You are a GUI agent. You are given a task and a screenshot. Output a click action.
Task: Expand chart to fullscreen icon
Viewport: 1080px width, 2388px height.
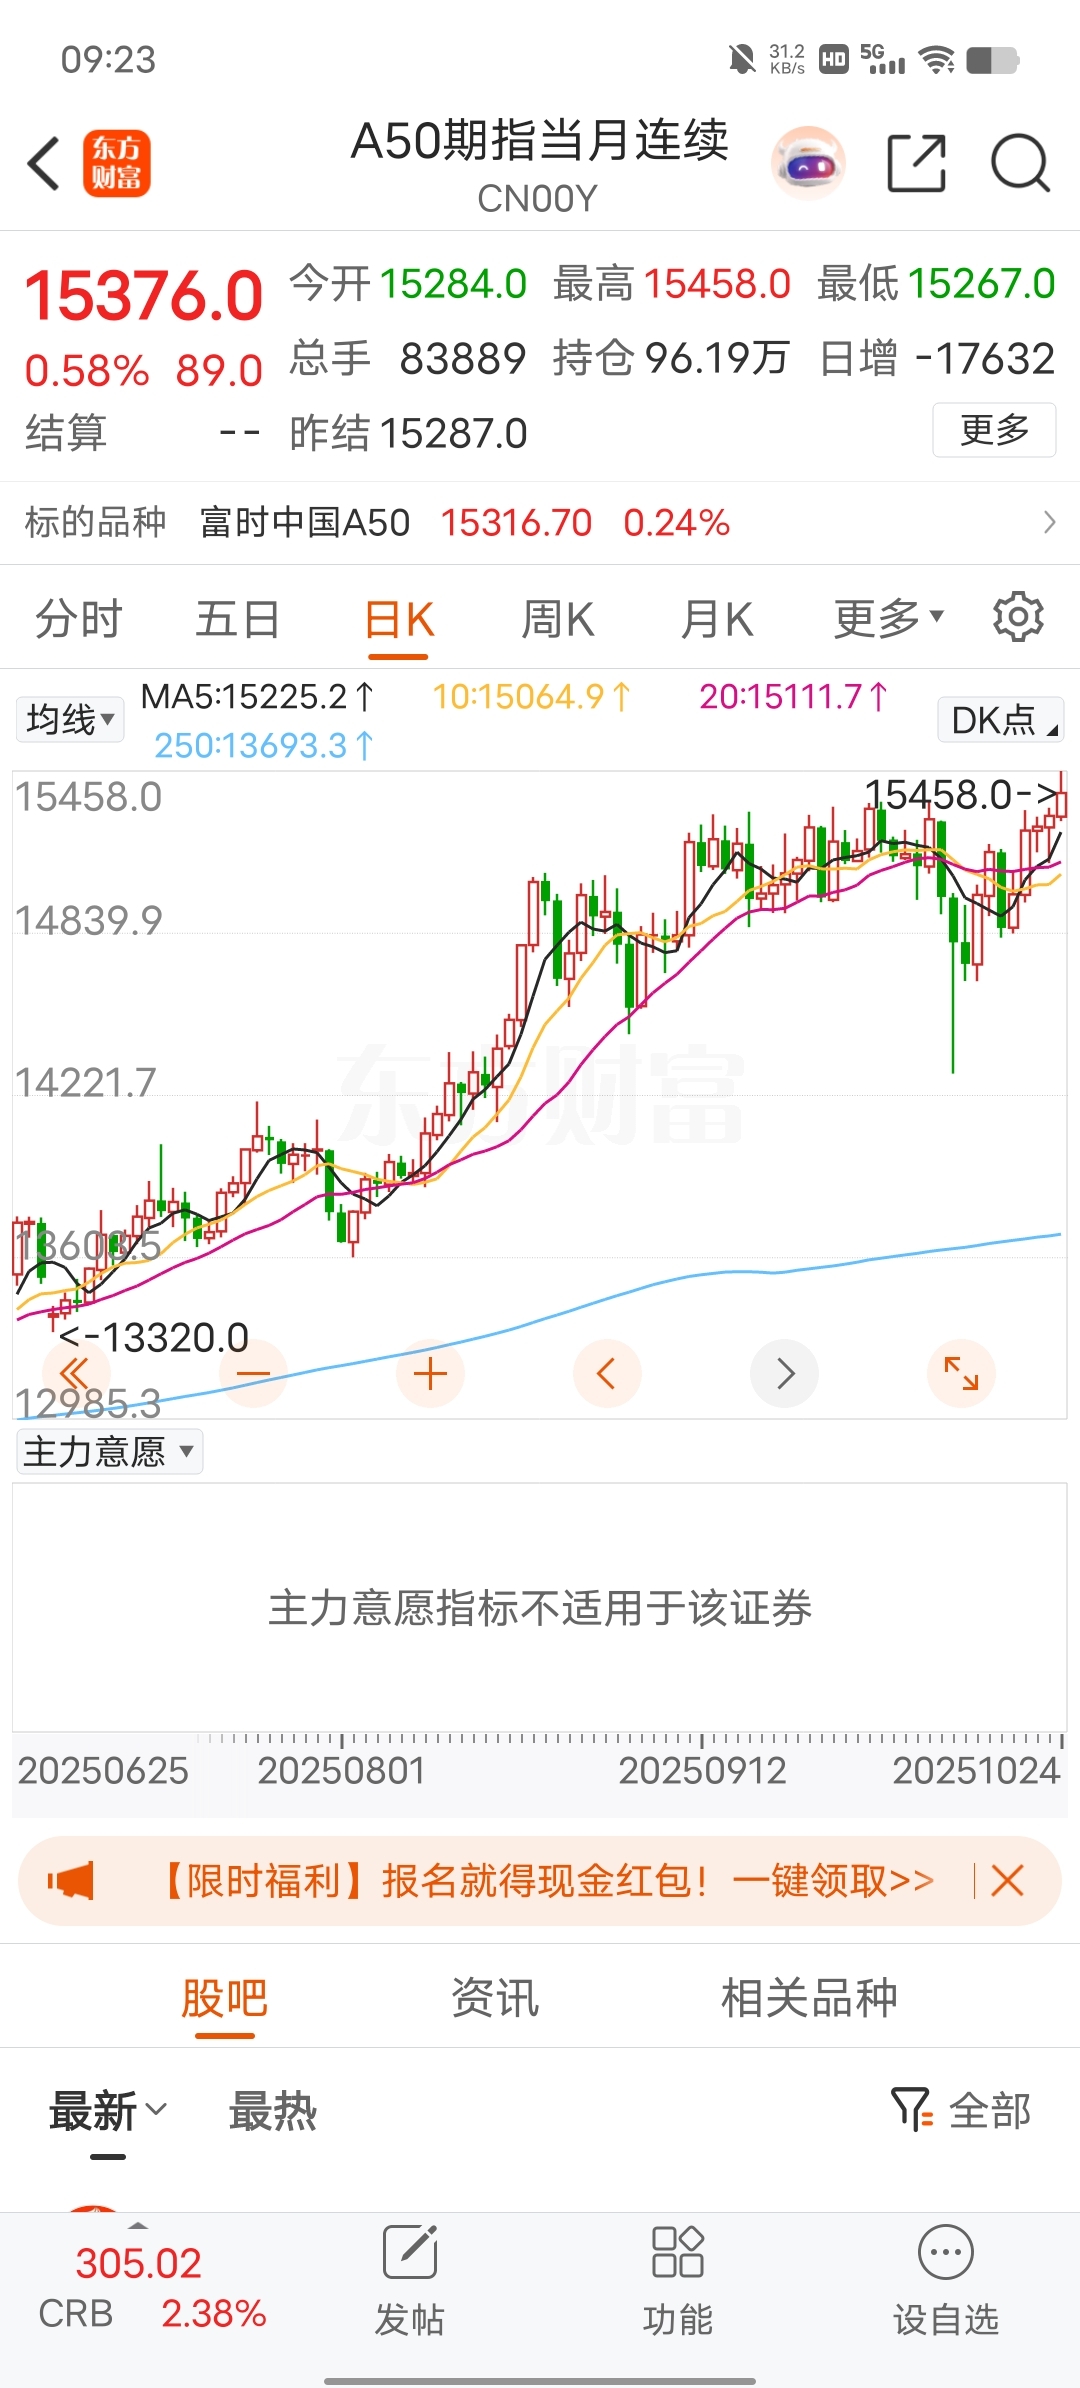point(961,1374)
